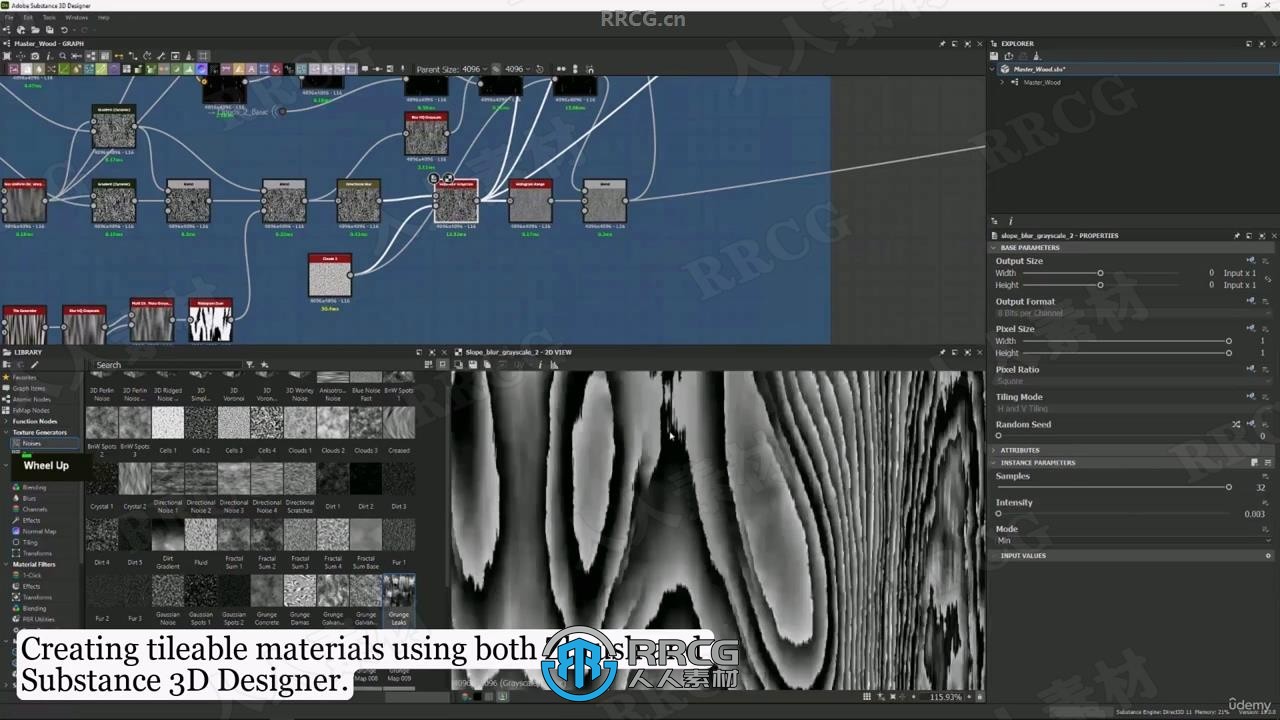Open the Help menu
Viewport: 1280px width, 720px height.
[104, 17]
